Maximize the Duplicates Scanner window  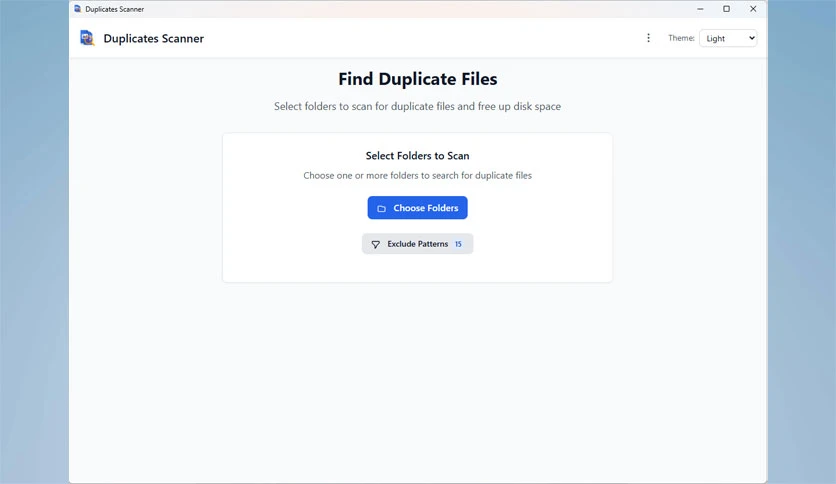pyautogui.click(x=726, y=9)
